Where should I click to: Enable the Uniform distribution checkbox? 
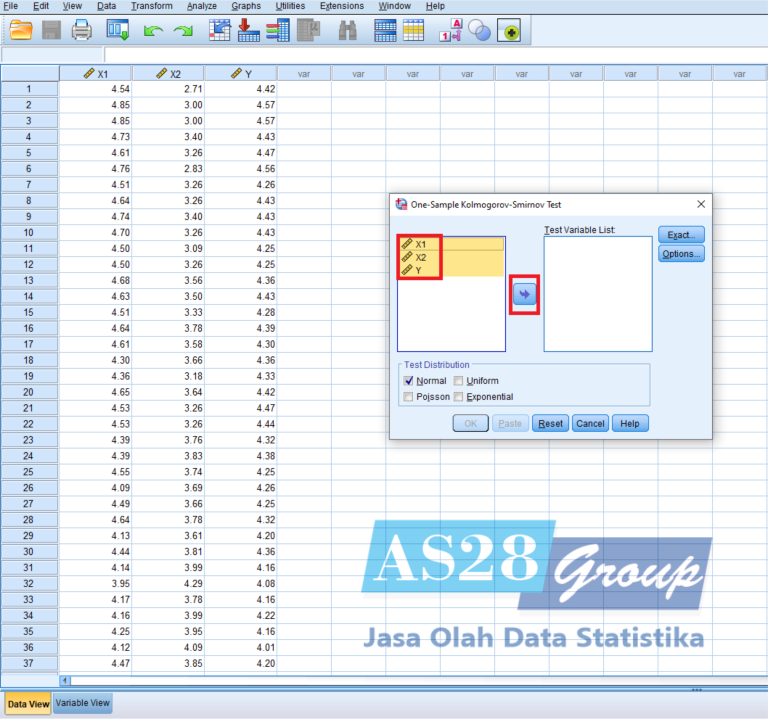[x=459, y=381]
